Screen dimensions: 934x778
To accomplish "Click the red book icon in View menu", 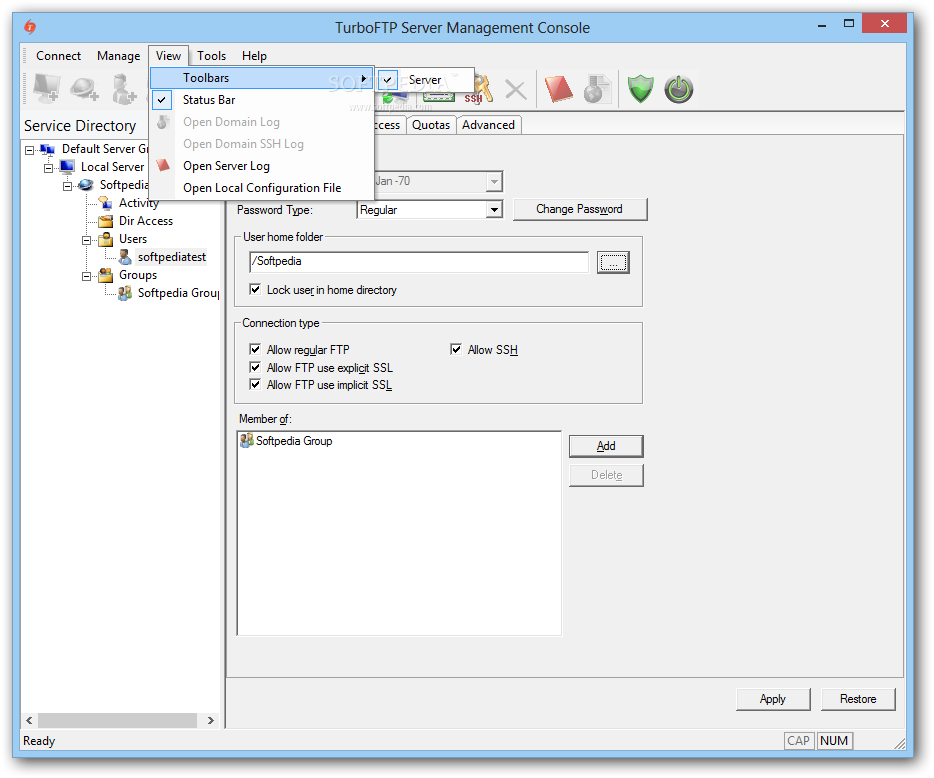I will pyautogui.click(x=163, y=166).
